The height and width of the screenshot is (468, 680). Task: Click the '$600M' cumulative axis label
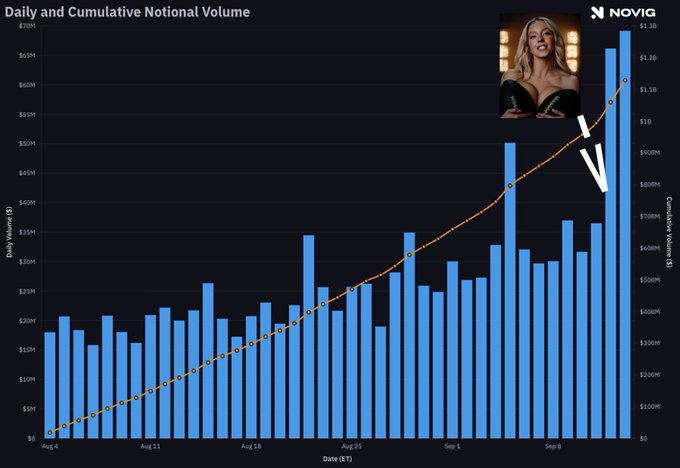650,248
